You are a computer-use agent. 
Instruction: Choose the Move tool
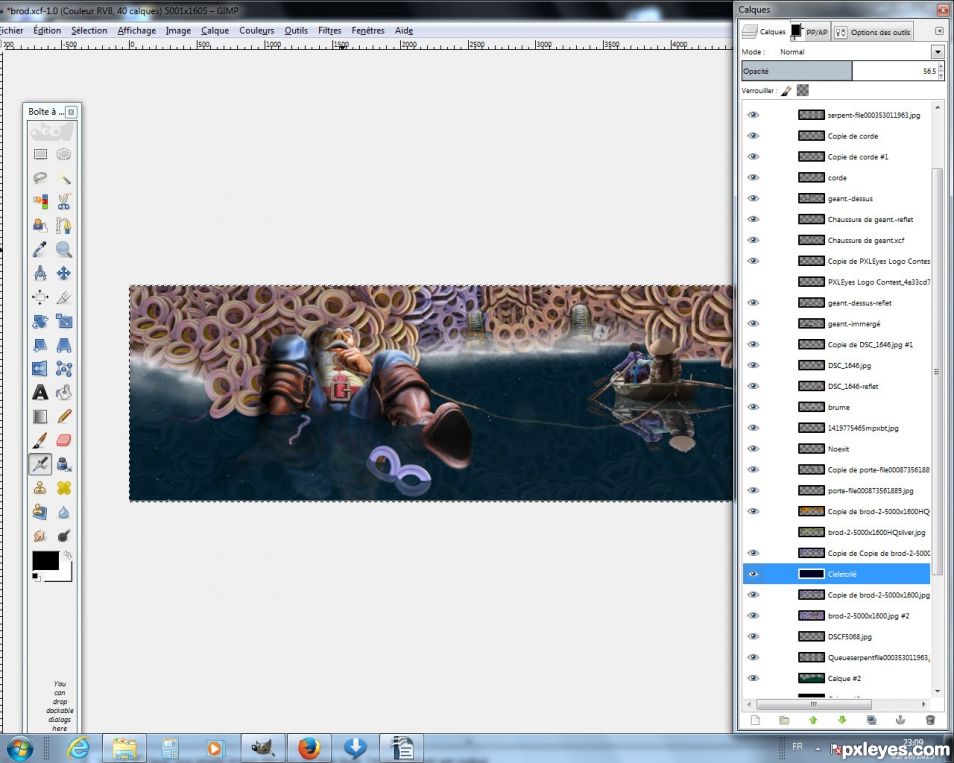click(64, 273)
